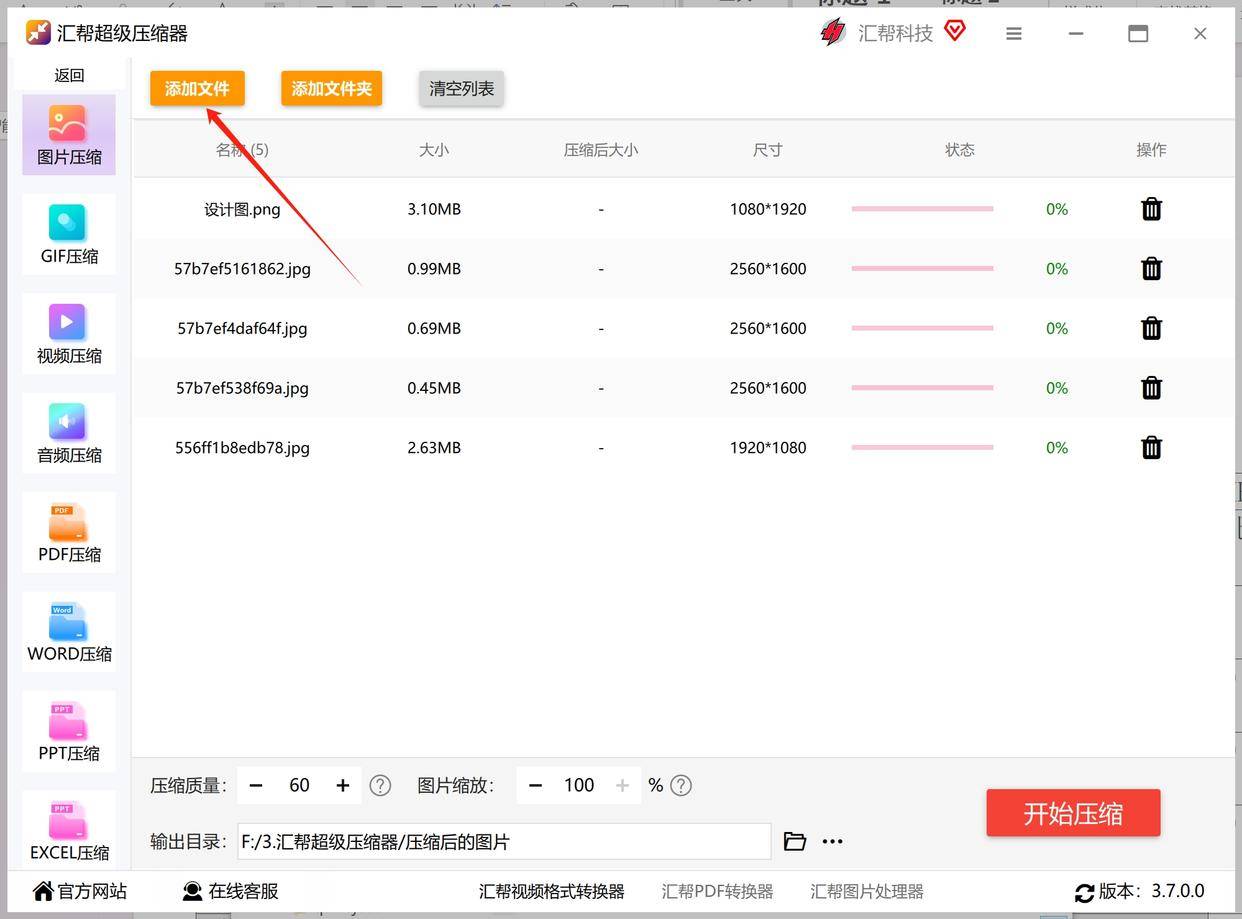This screenshot has height=919, width=1242.
Task: Click progress bar of 设计图.png
Action: point(922,209)
